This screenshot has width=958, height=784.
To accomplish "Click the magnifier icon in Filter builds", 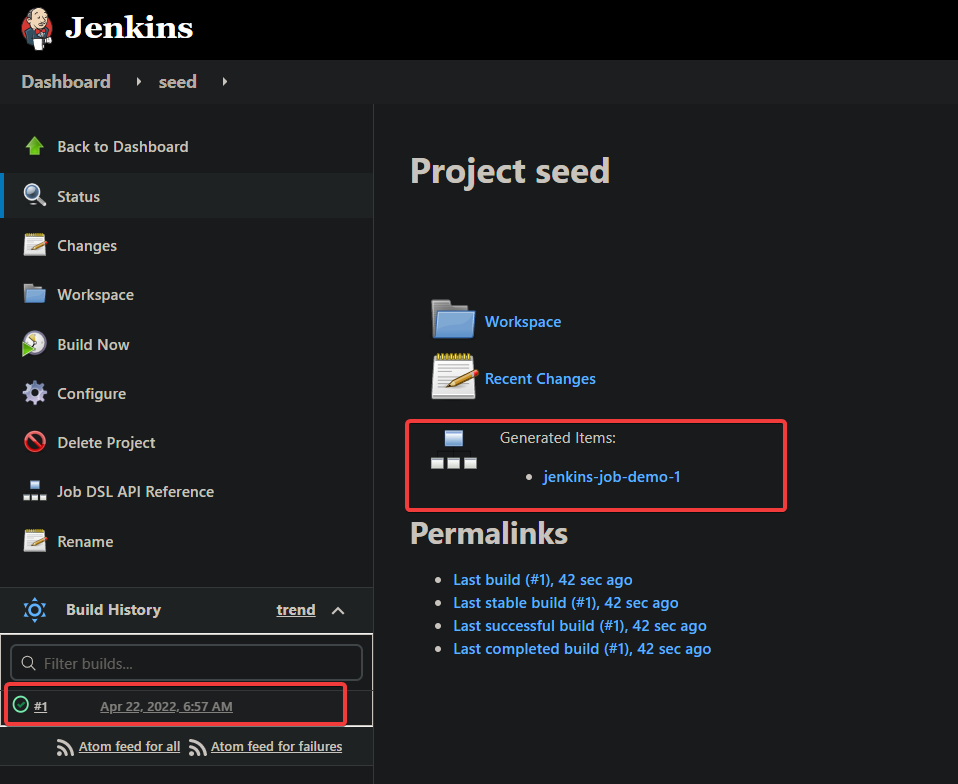I will tap(28, 663).
